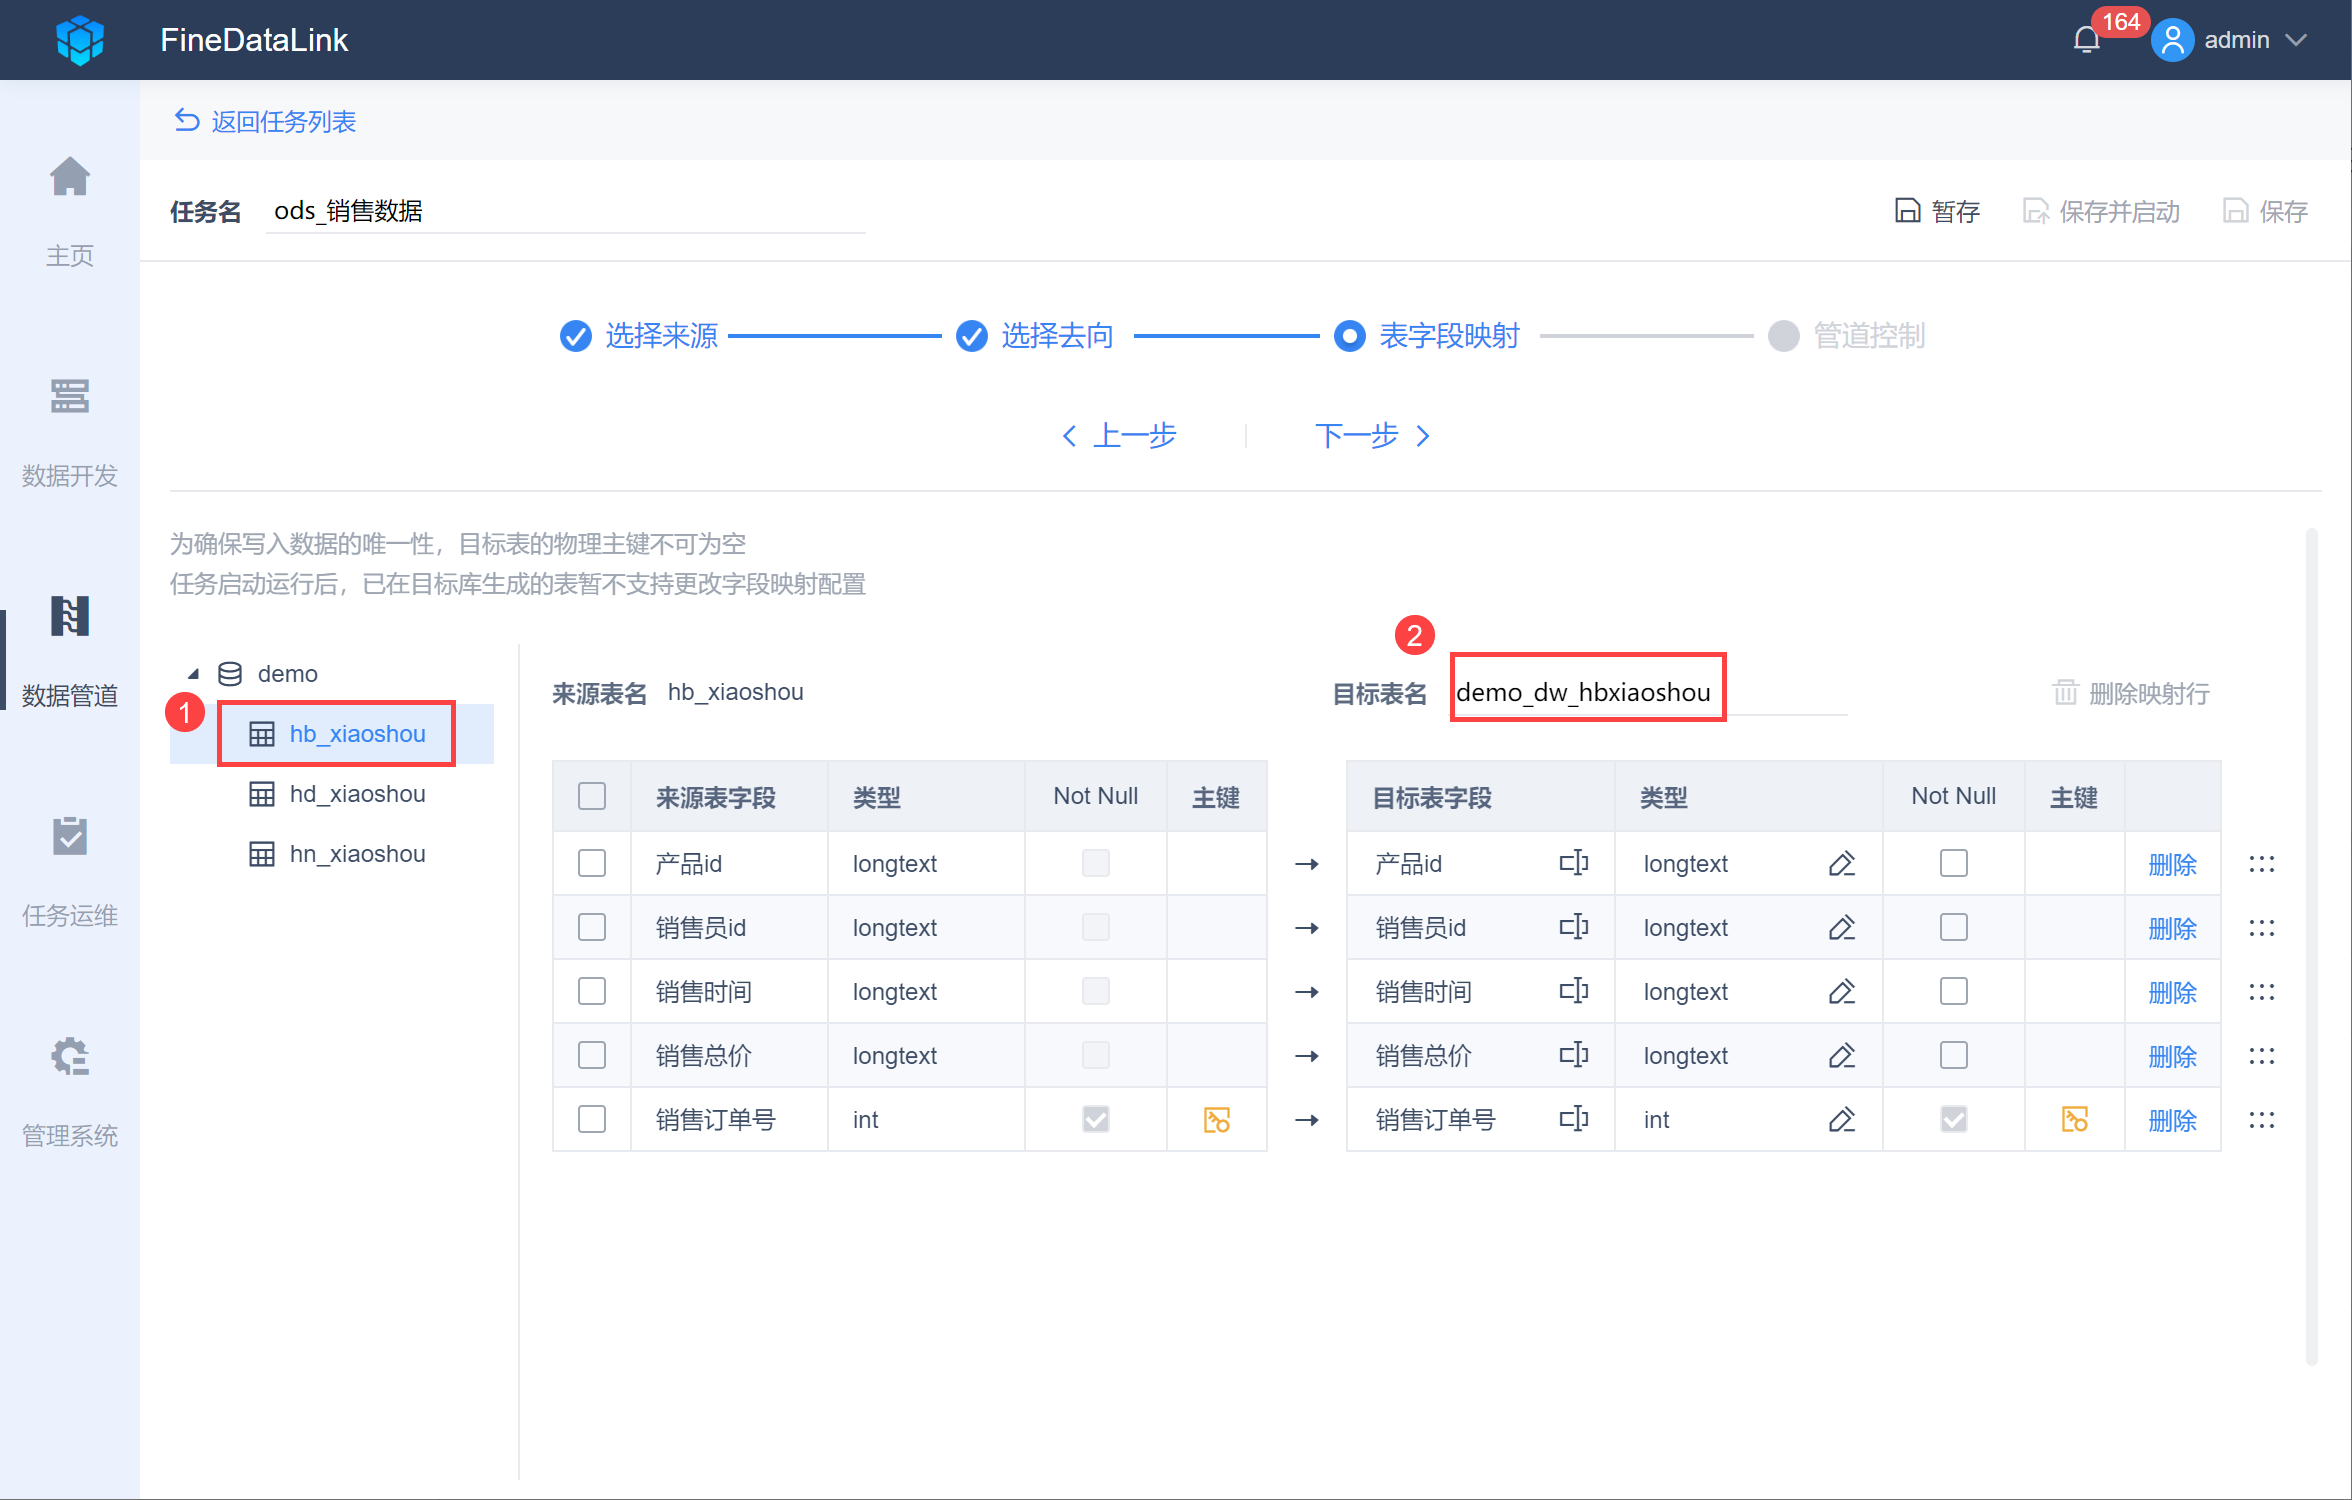
Task: Click the primary key icon on target 销售订单号
Action: pos(2075,1119)
